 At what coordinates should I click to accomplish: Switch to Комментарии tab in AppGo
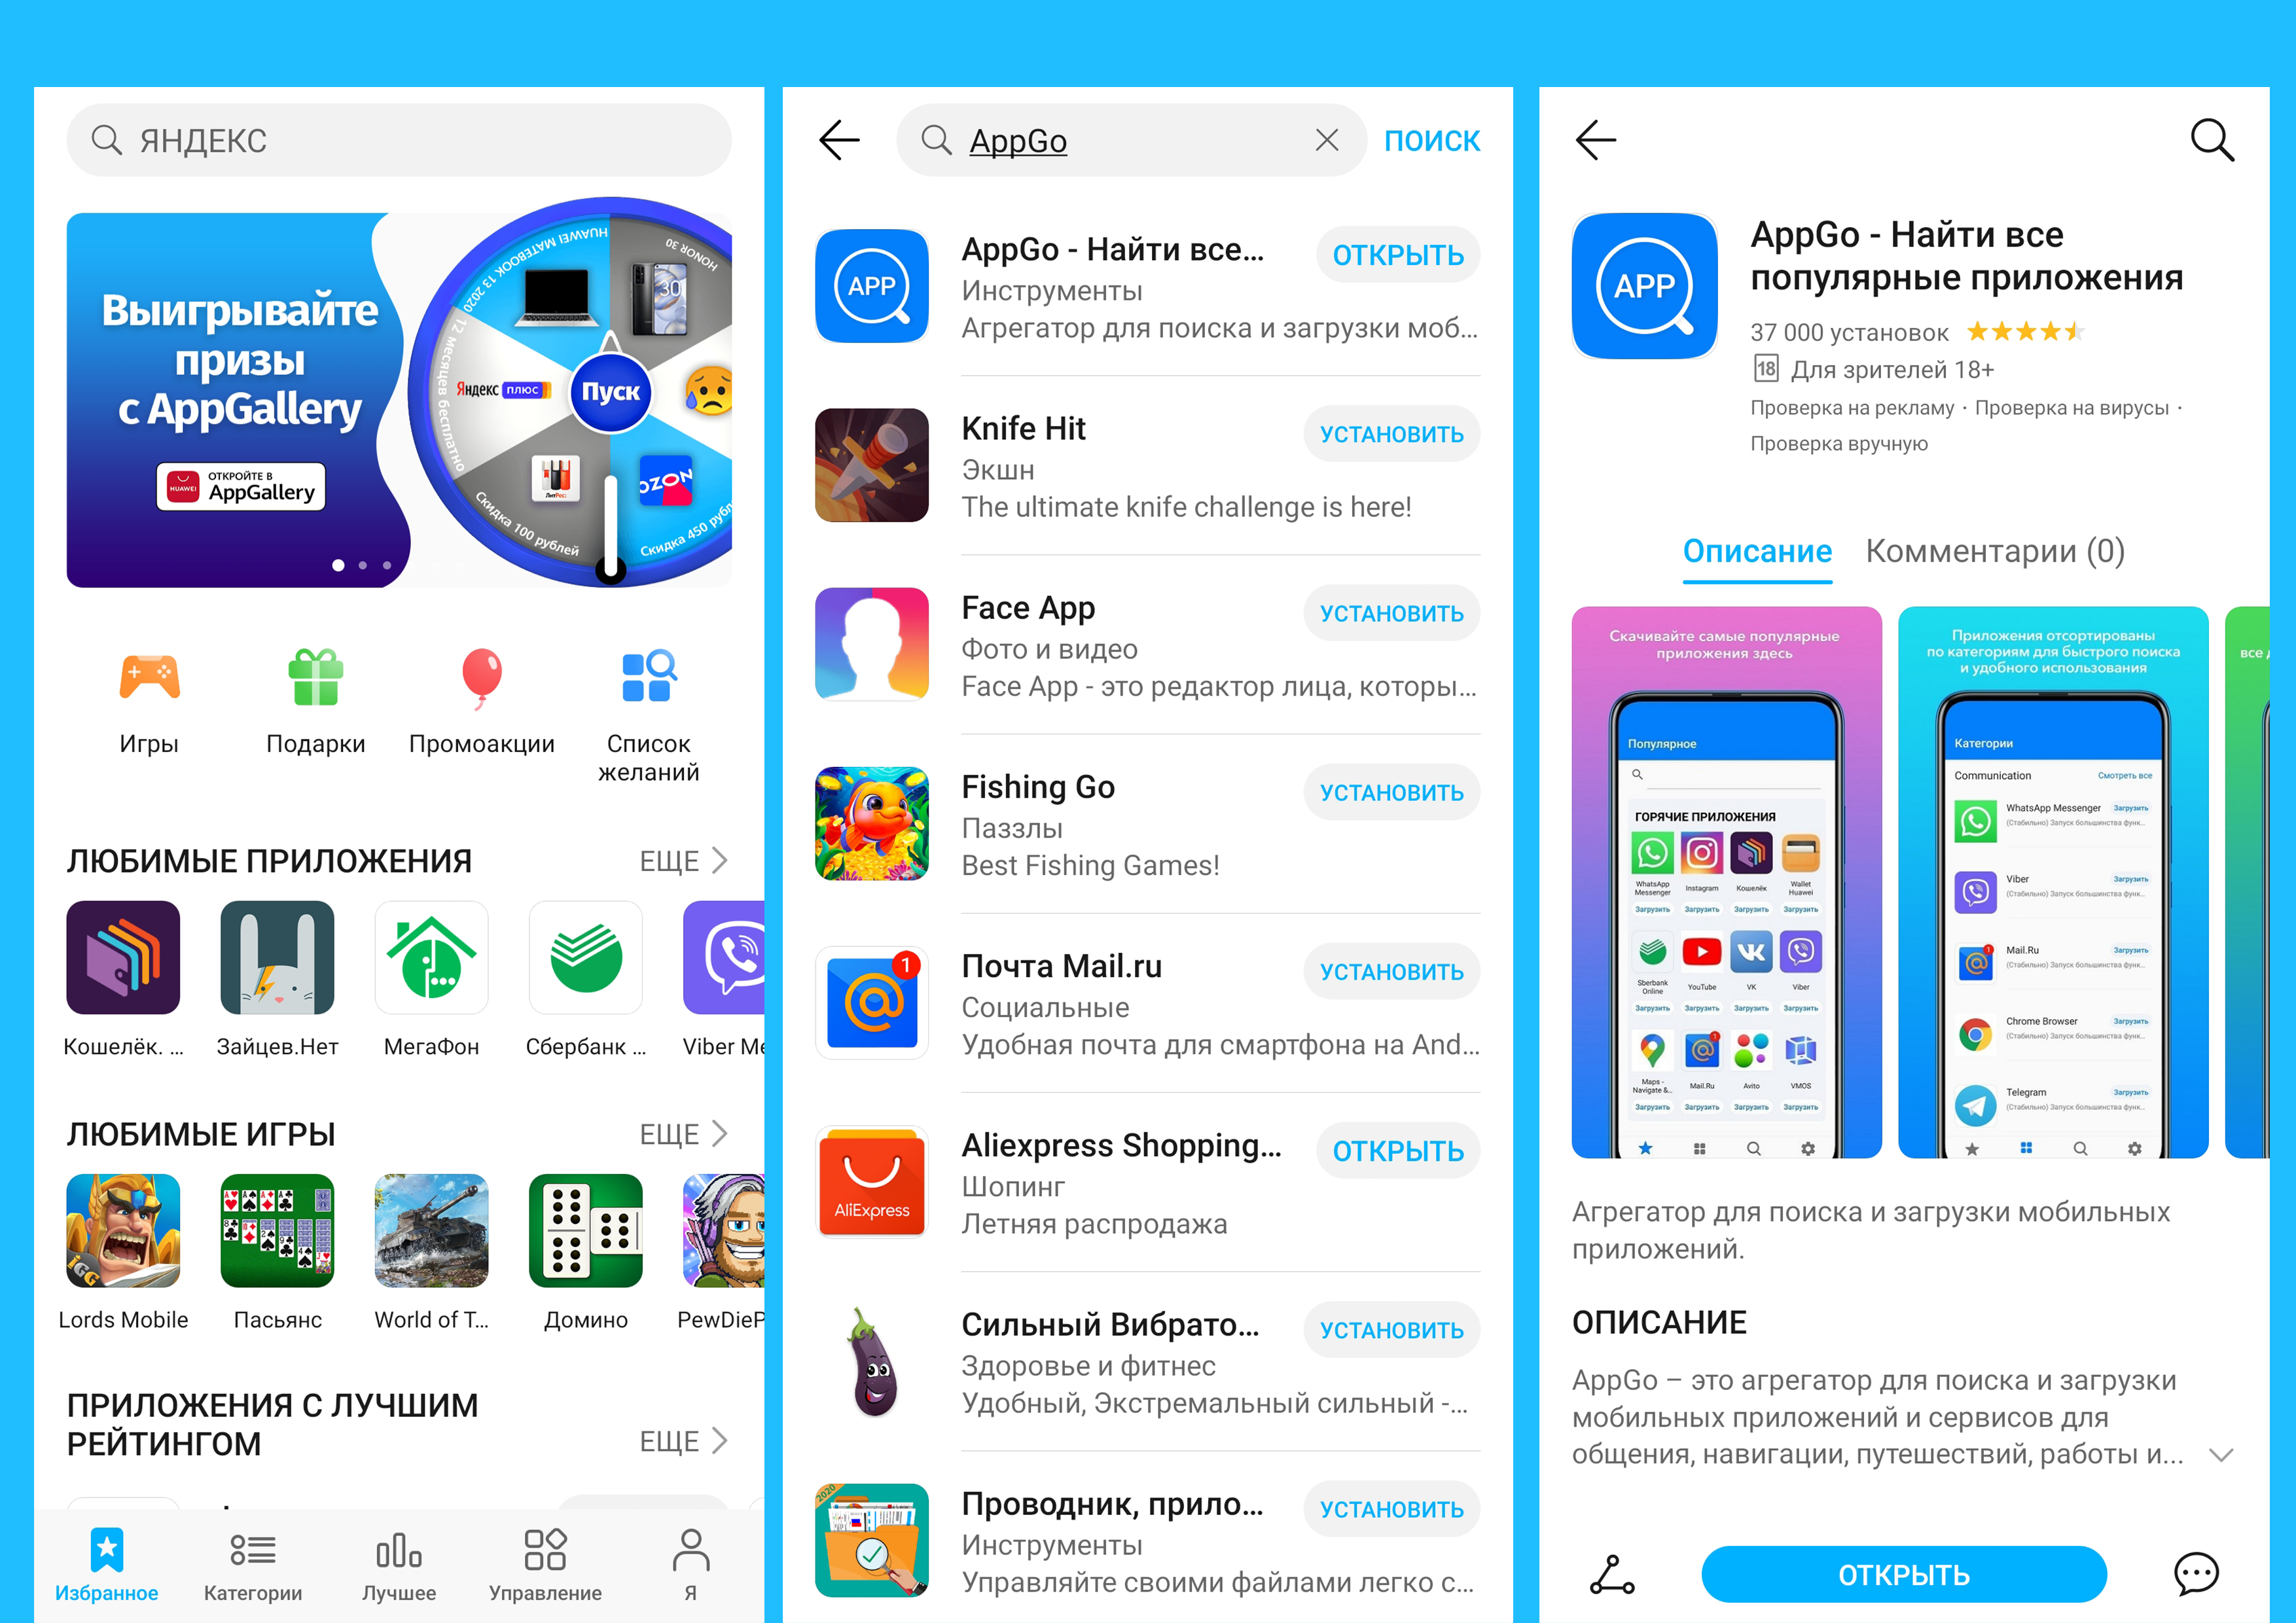tap(1998, 548)
